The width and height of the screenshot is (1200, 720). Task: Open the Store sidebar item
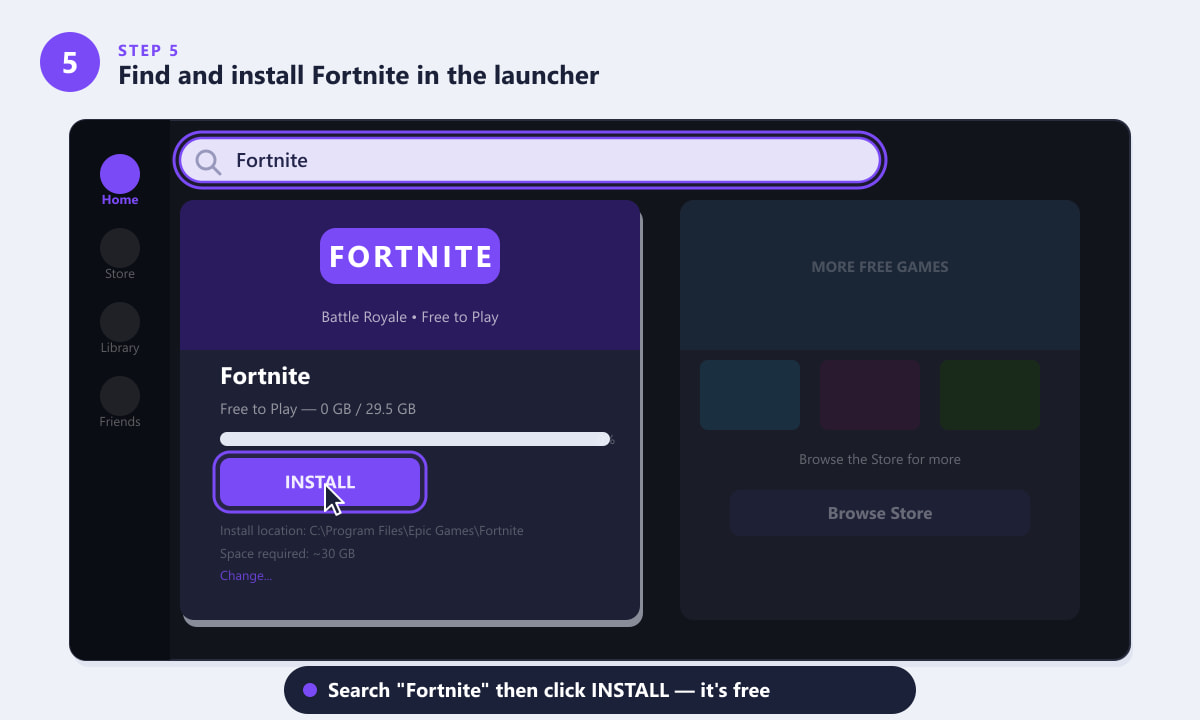120,255
